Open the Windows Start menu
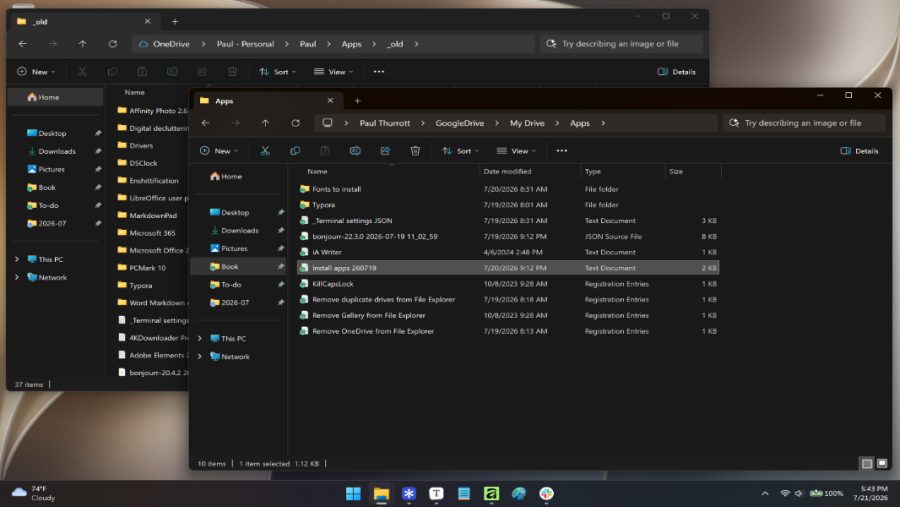Image resolution: width=900 pixels, height=507 pixels. pos(354,494)
